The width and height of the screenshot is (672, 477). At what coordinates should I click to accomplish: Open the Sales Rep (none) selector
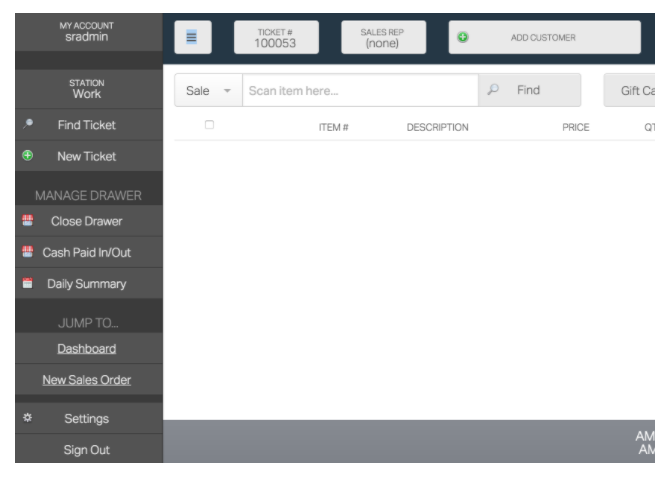pyautogui.click(x=383, y=37)
